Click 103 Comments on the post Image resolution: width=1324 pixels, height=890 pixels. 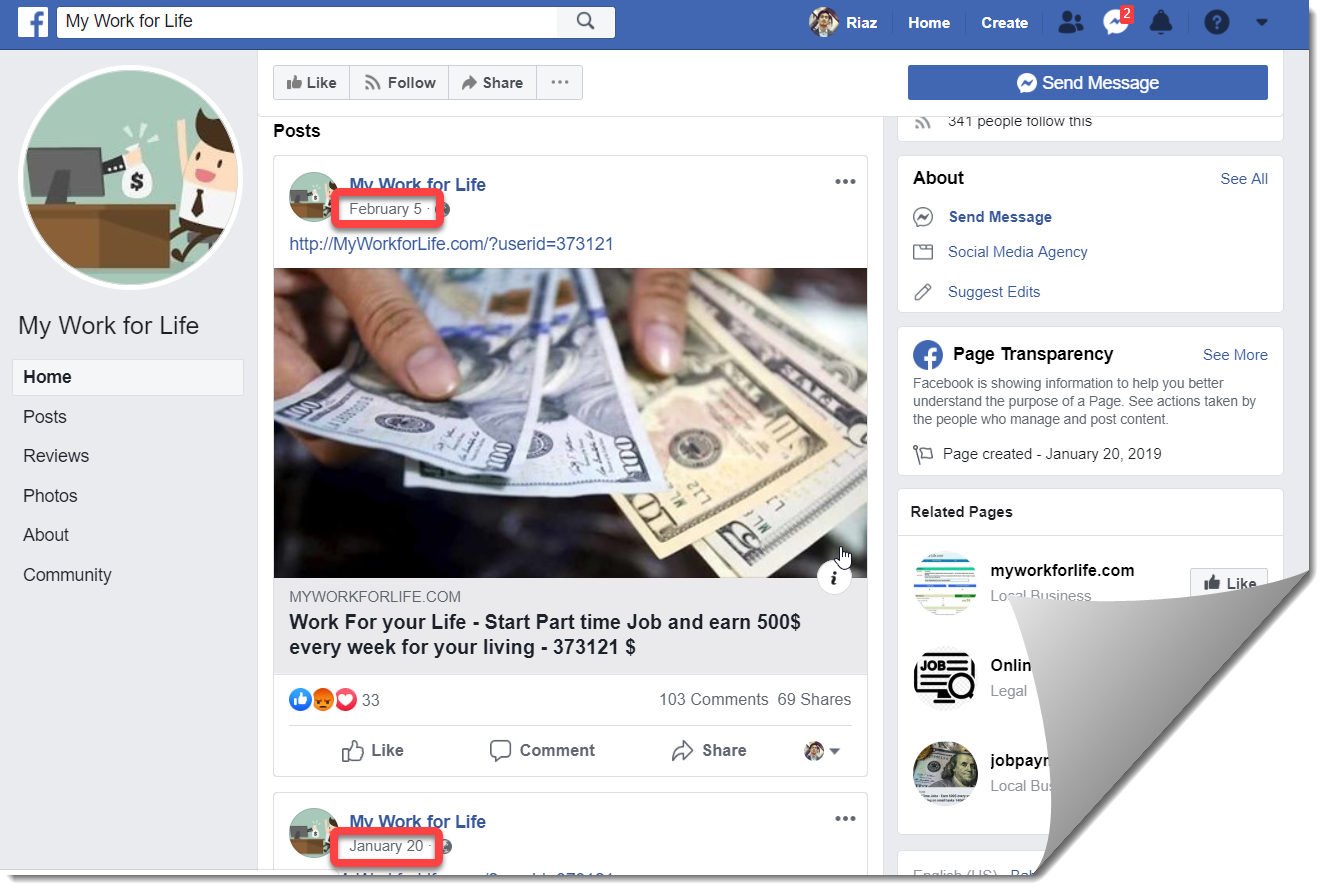pos(713,700)
